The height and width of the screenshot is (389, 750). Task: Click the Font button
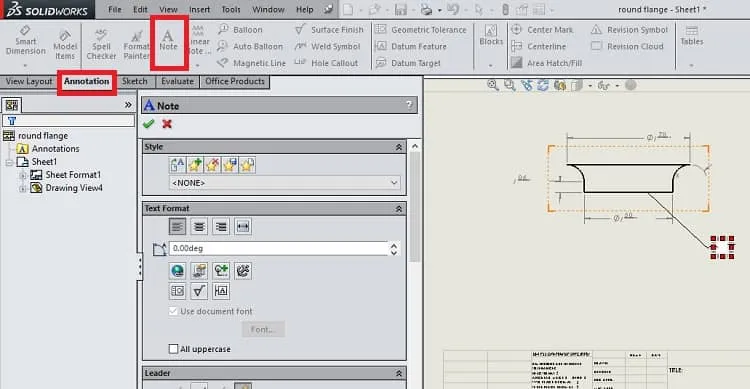pos(263,329)
